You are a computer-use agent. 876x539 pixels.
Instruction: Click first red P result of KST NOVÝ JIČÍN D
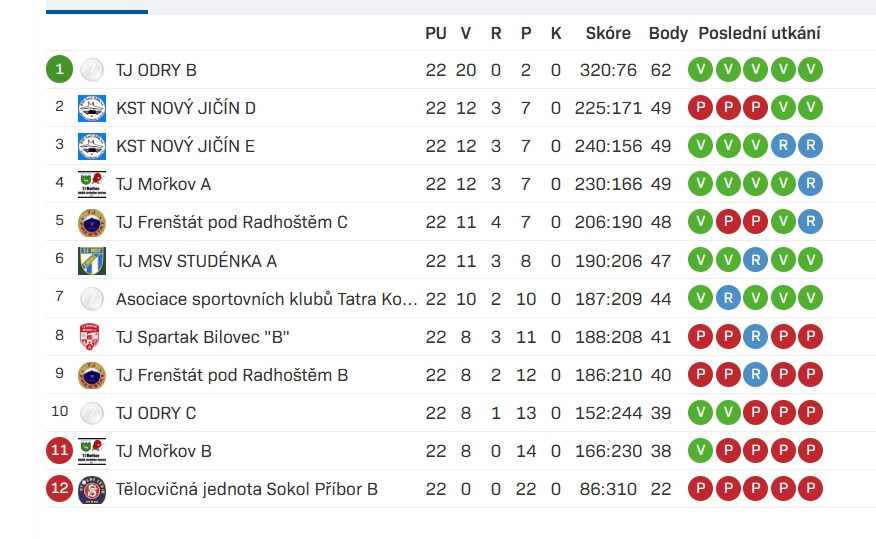[700, 108]
